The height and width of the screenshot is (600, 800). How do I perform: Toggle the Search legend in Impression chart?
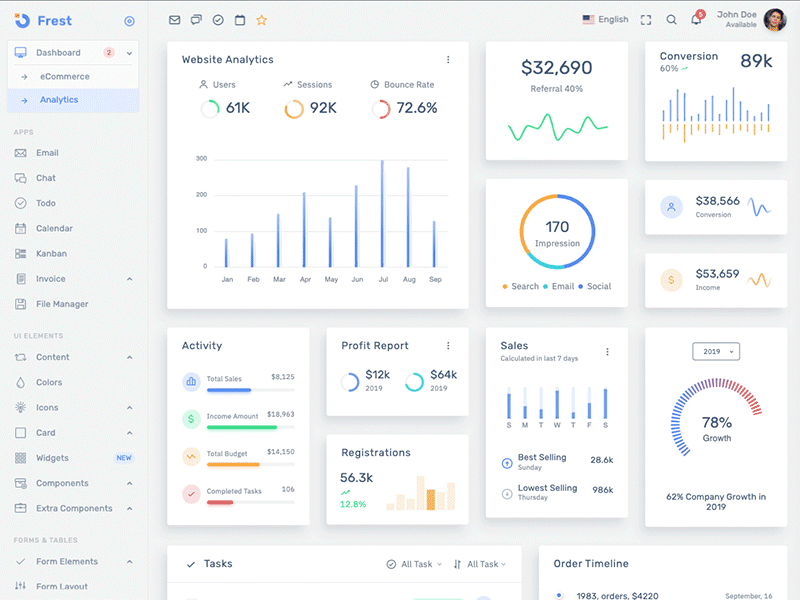tap(520, 286)
